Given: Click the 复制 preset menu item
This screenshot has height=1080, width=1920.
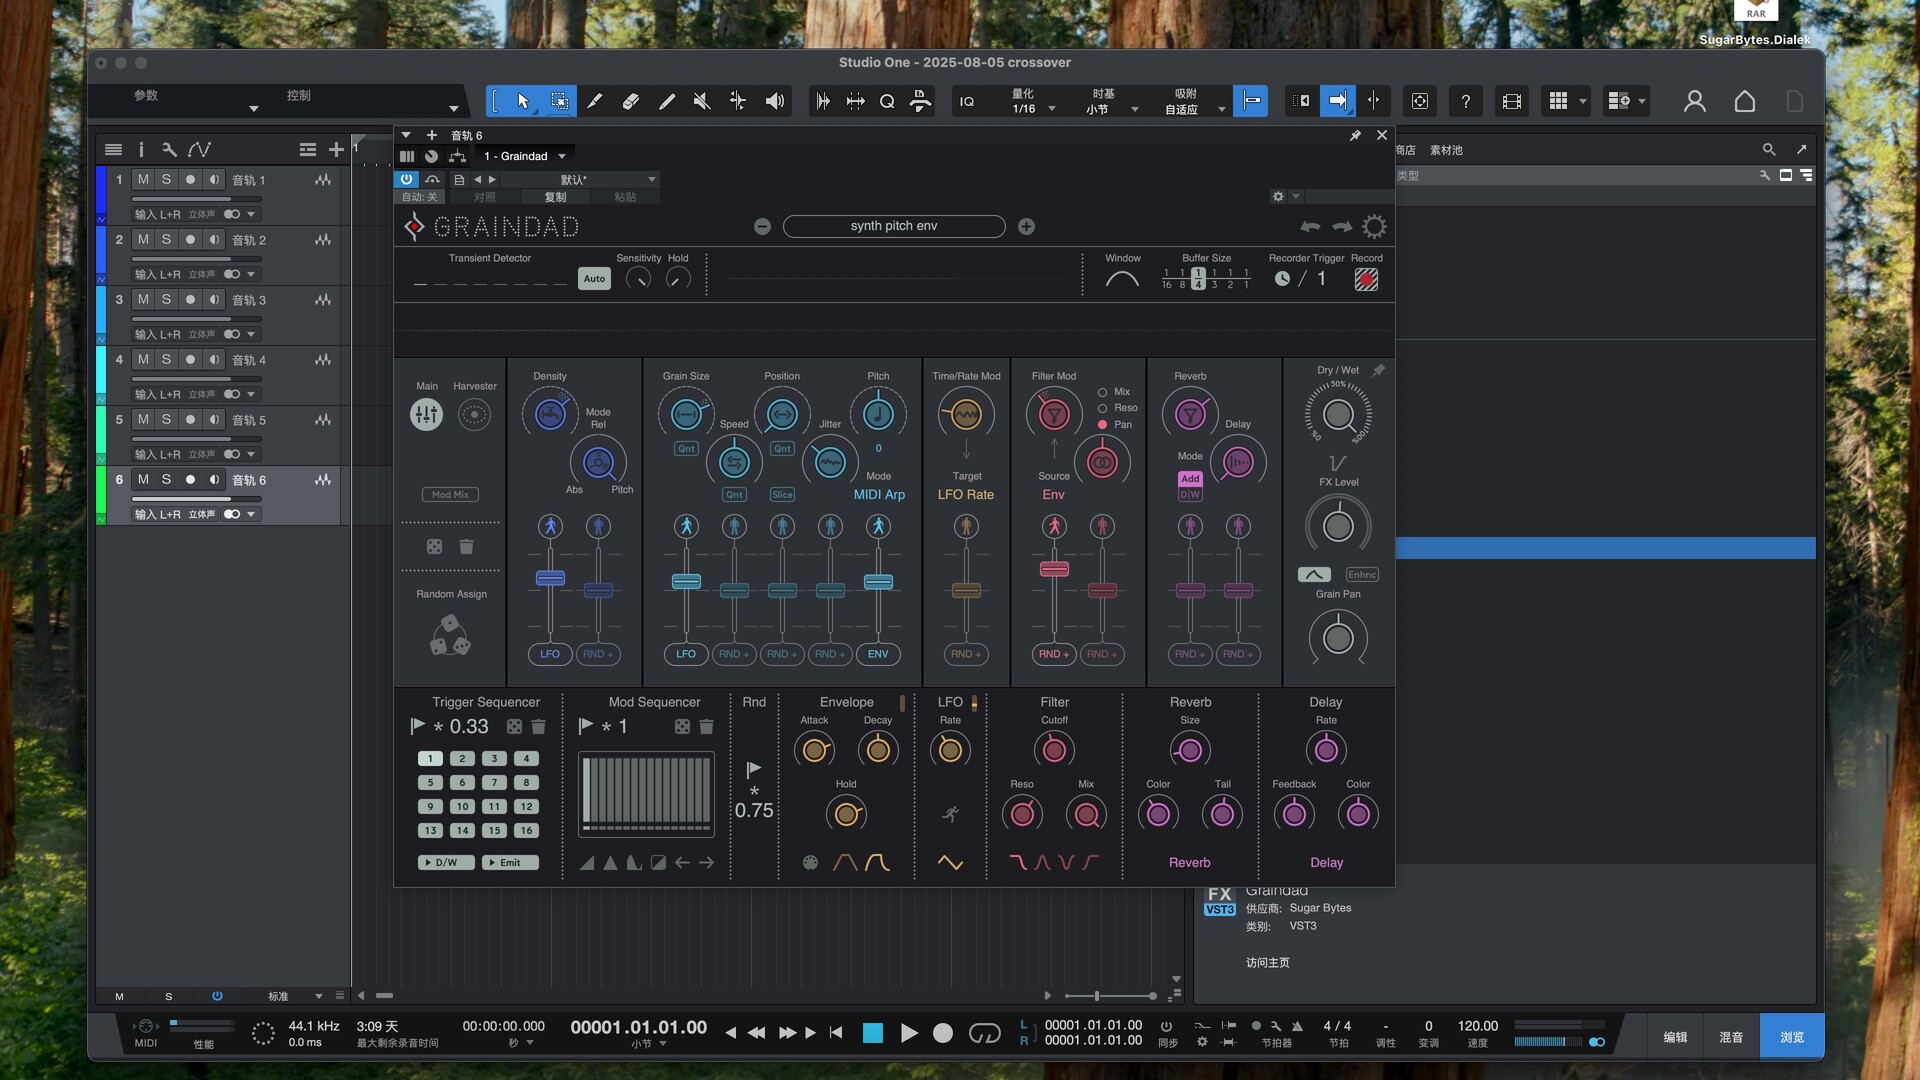Looking at the screenshot, I should pos(555,197).
